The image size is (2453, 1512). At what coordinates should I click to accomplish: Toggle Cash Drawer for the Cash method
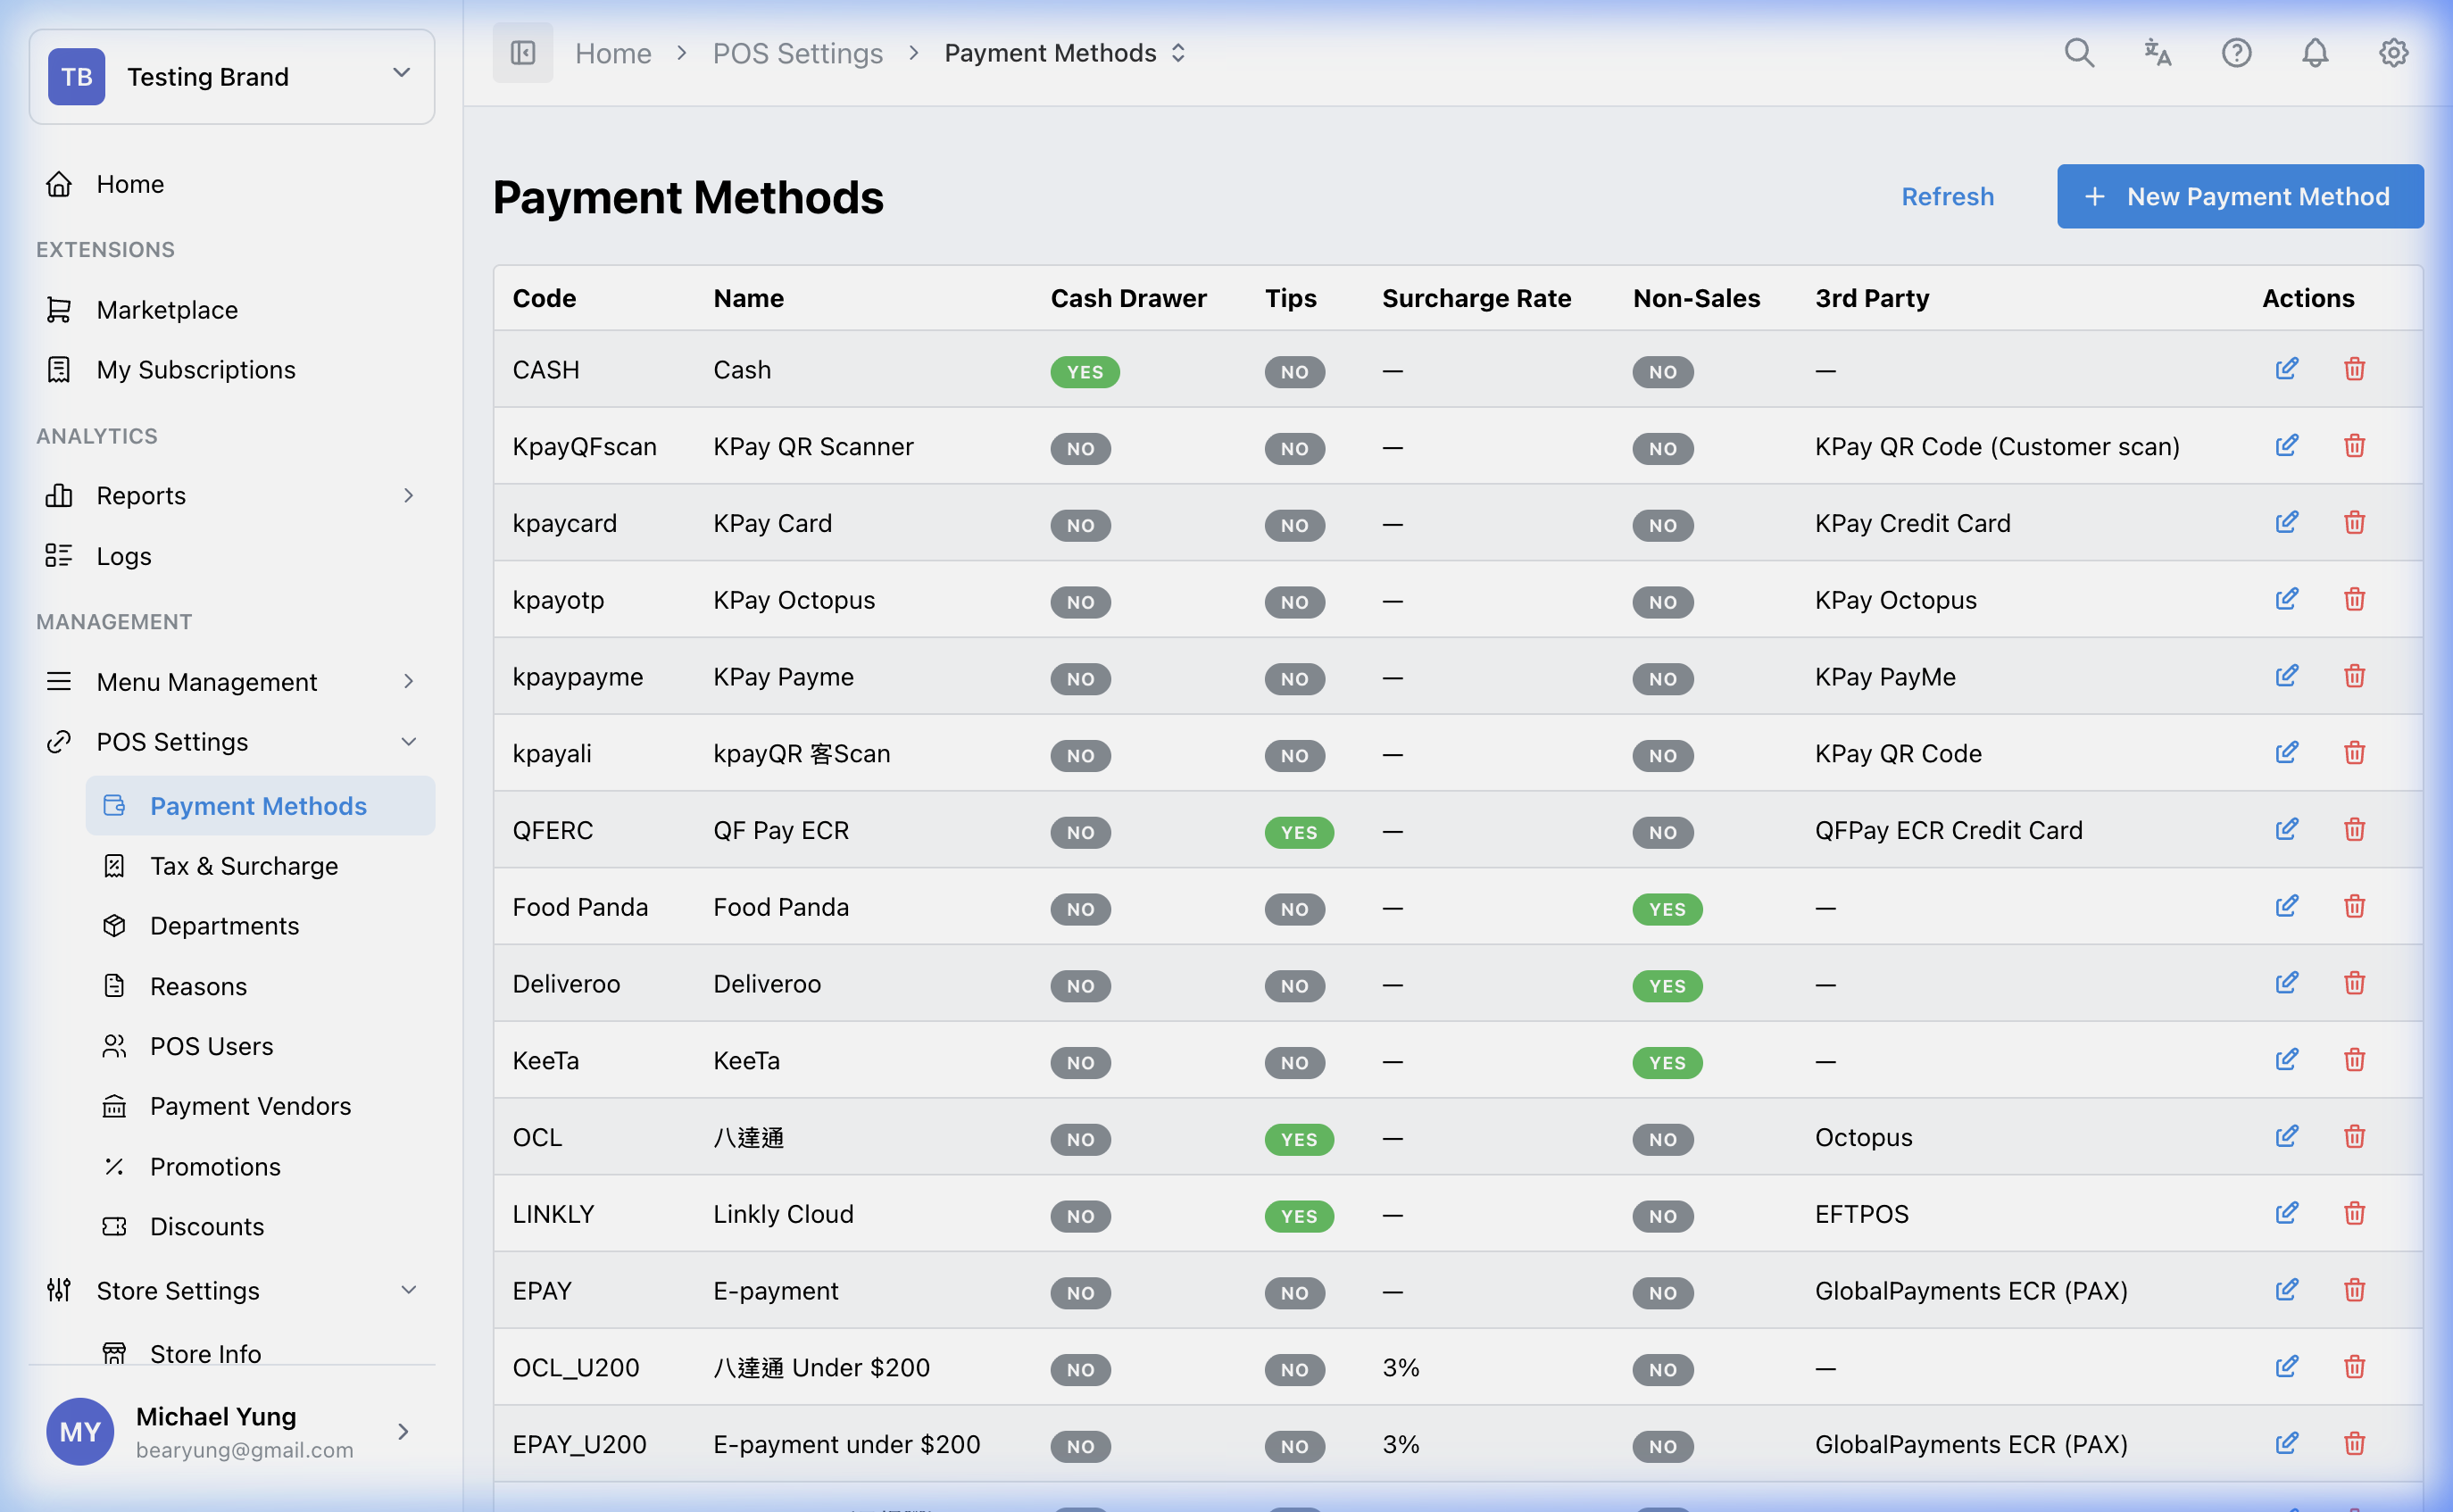pyautogui.click(x=1084, y=371)
